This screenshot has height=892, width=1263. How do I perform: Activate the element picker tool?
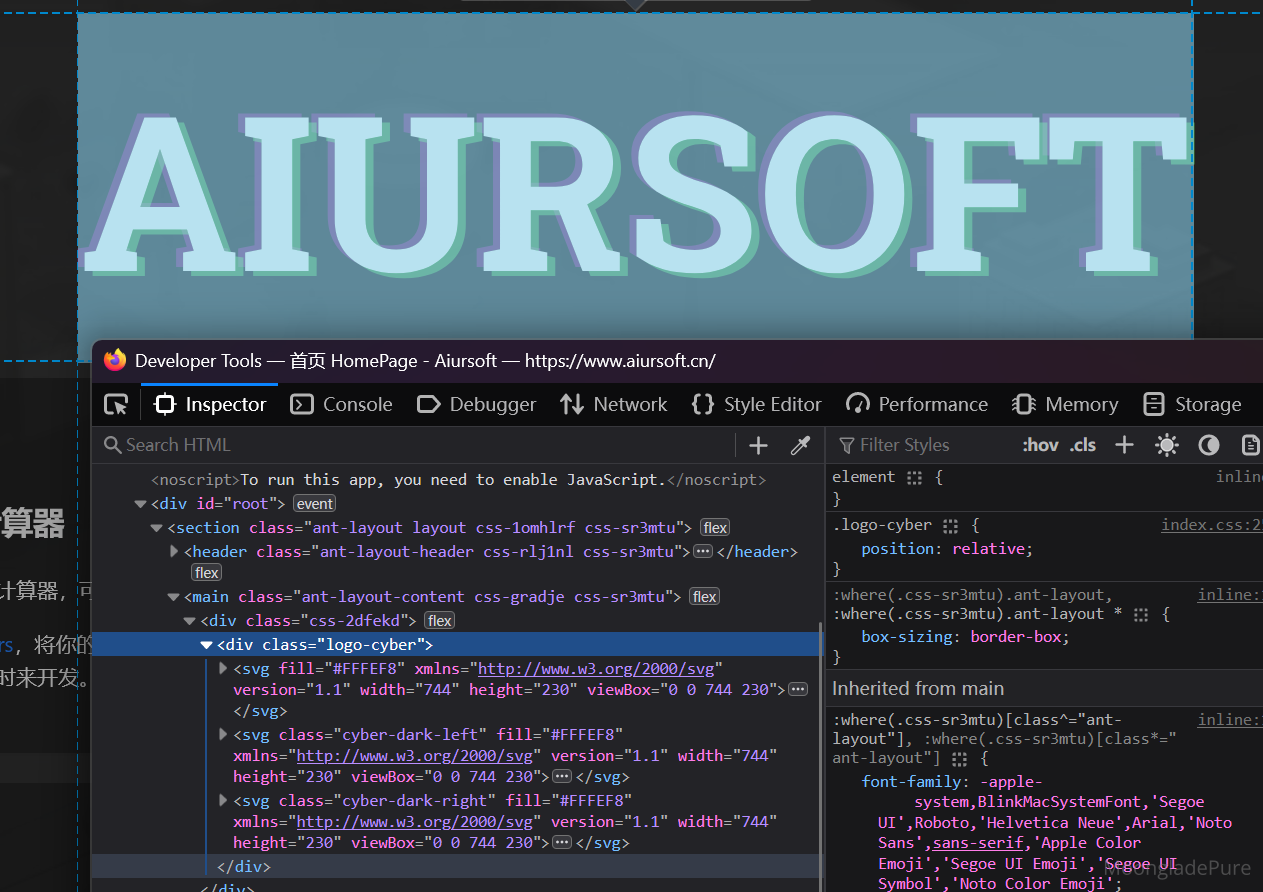click(117, 405)
